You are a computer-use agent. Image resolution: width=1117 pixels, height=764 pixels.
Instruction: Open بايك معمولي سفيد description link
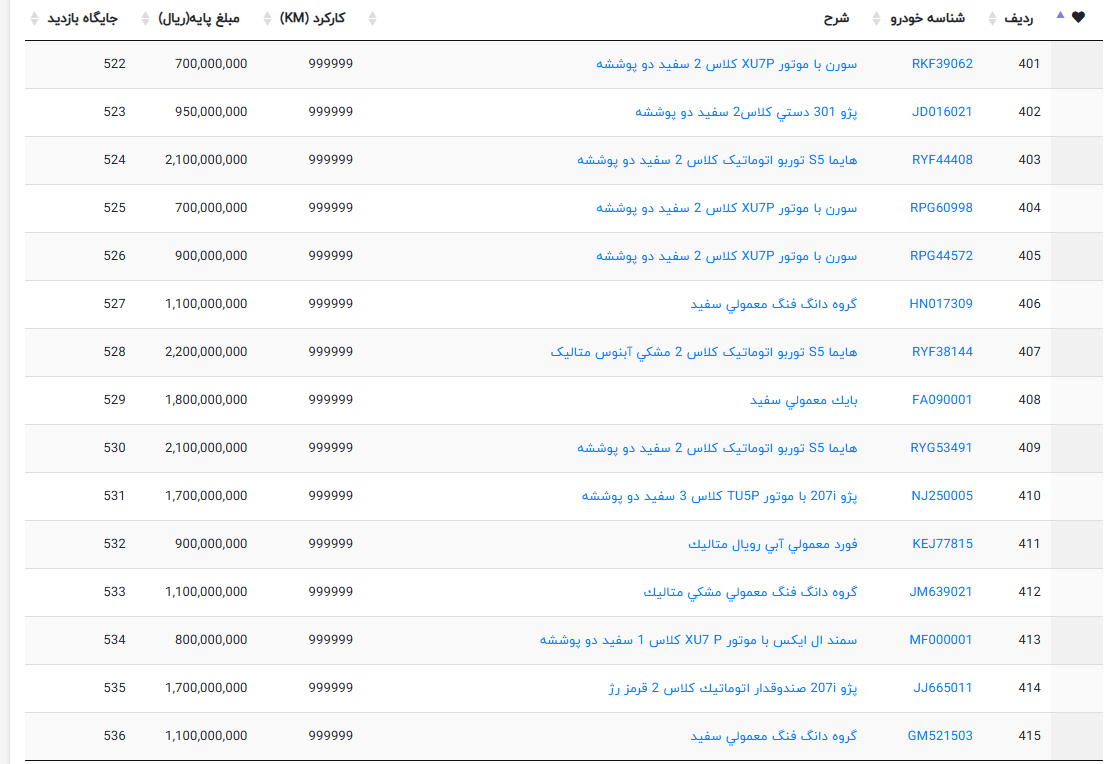coord(804,400)
